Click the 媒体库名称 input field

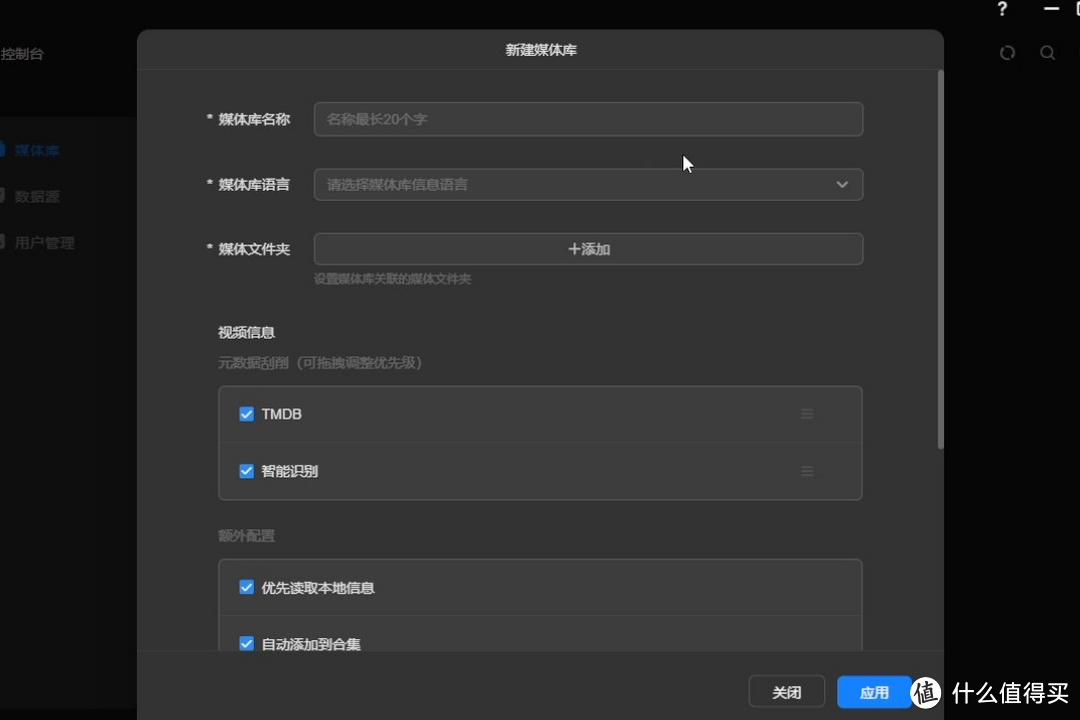tap(588, 119)
